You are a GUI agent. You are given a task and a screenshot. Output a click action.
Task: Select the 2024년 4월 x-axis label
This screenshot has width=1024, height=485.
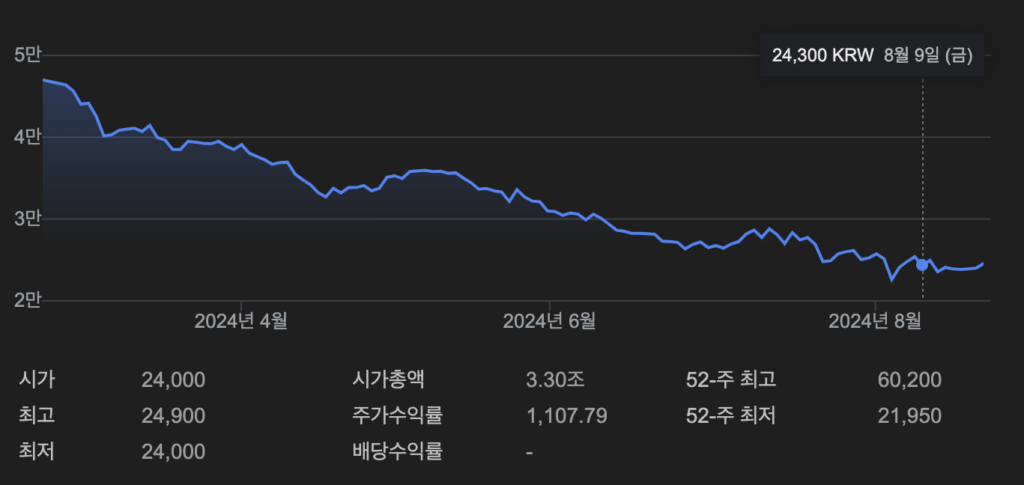click(x=241, y=320)
